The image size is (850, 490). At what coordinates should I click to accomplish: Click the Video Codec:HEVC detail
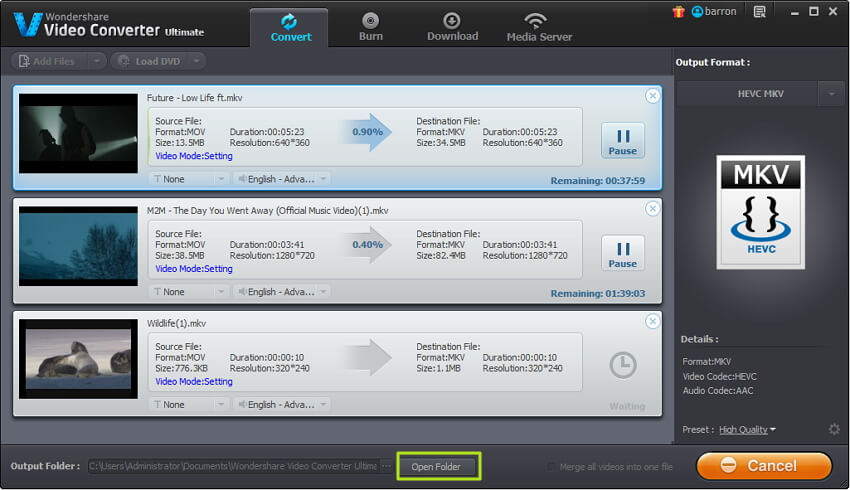pos(719,377)
